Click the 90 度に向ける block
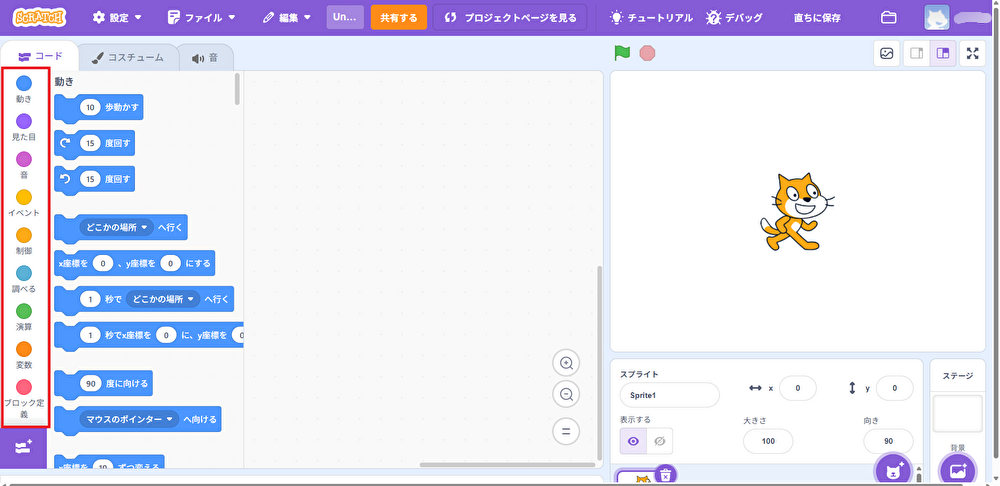 (103, 383)
